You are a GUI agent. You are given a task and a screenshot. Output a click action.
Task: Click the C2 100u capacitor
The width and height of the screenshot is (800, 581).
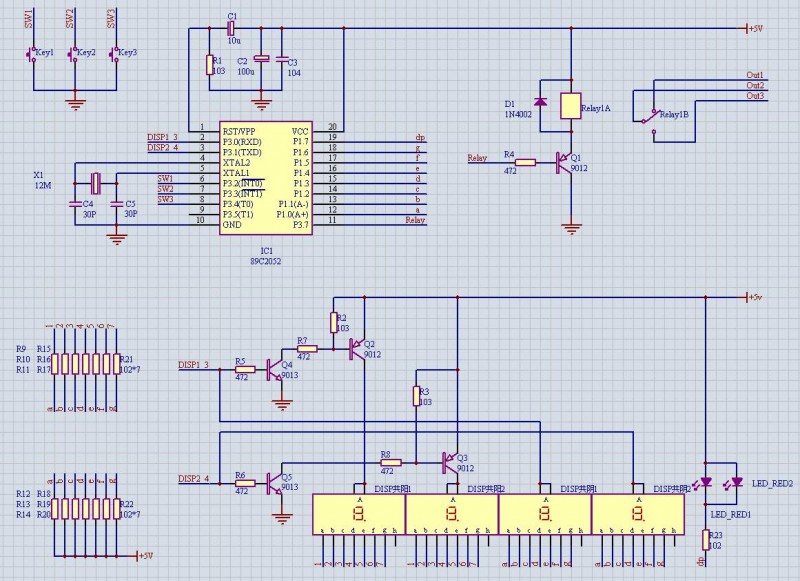click(x=262, y=60)
